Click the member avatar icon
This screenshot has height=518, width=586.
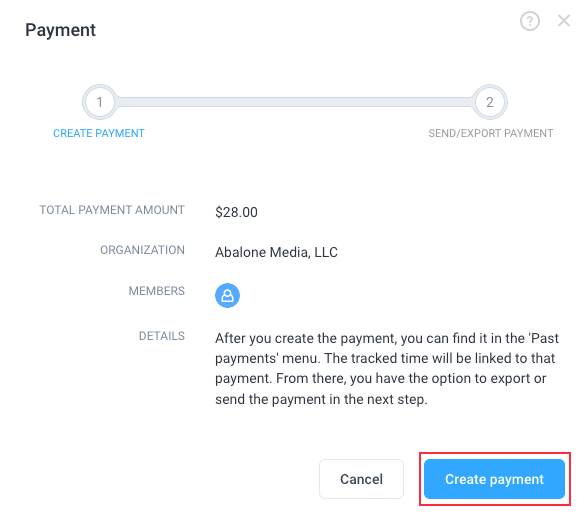[x=227, y=295]
